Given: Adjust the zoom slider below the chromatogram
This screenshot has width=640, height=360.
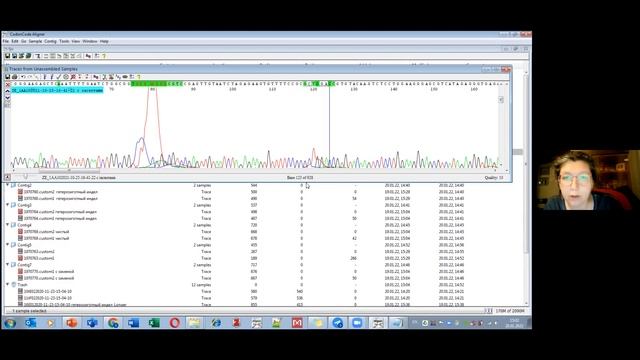Looking at the screenshot, I should point(25,177).
